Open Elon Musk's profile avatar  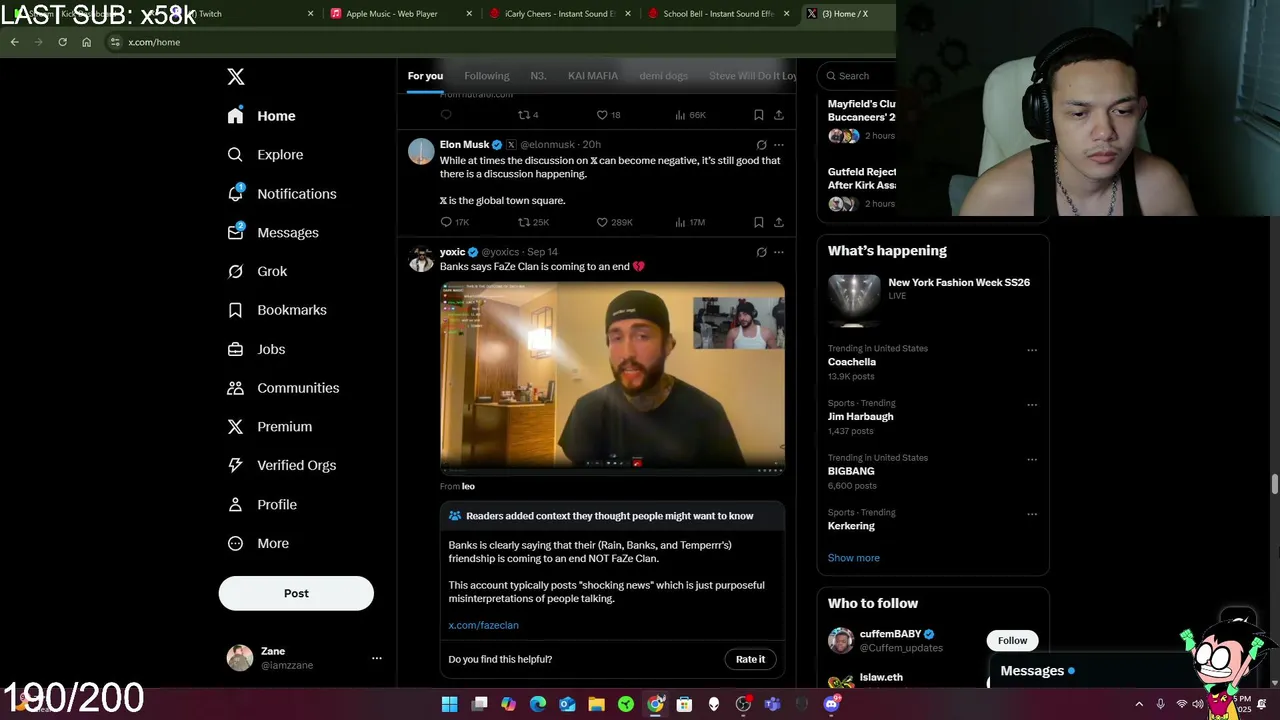pos(421,151)
